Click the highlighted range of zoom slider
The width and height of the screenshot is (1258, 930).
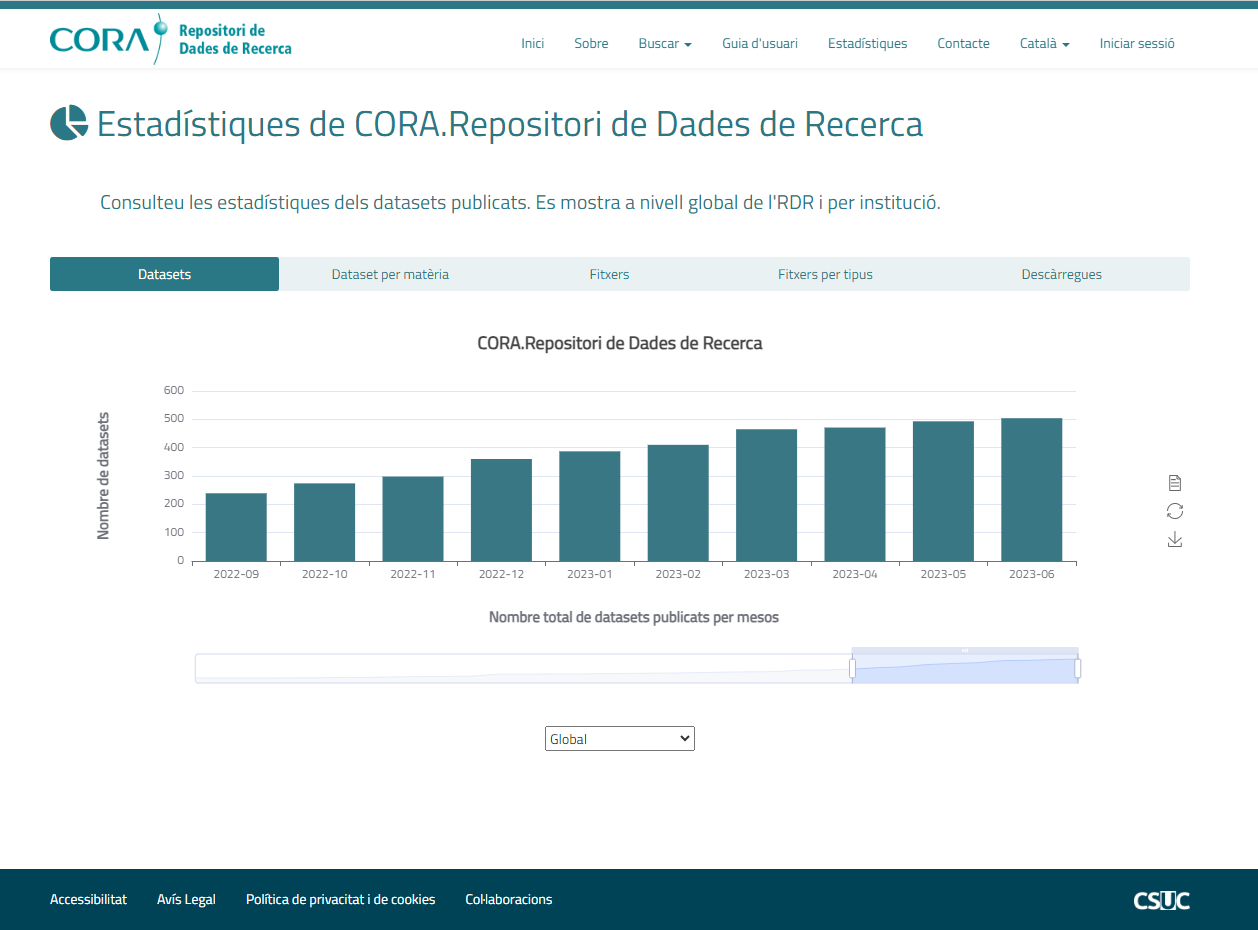(x=965, y=669)
